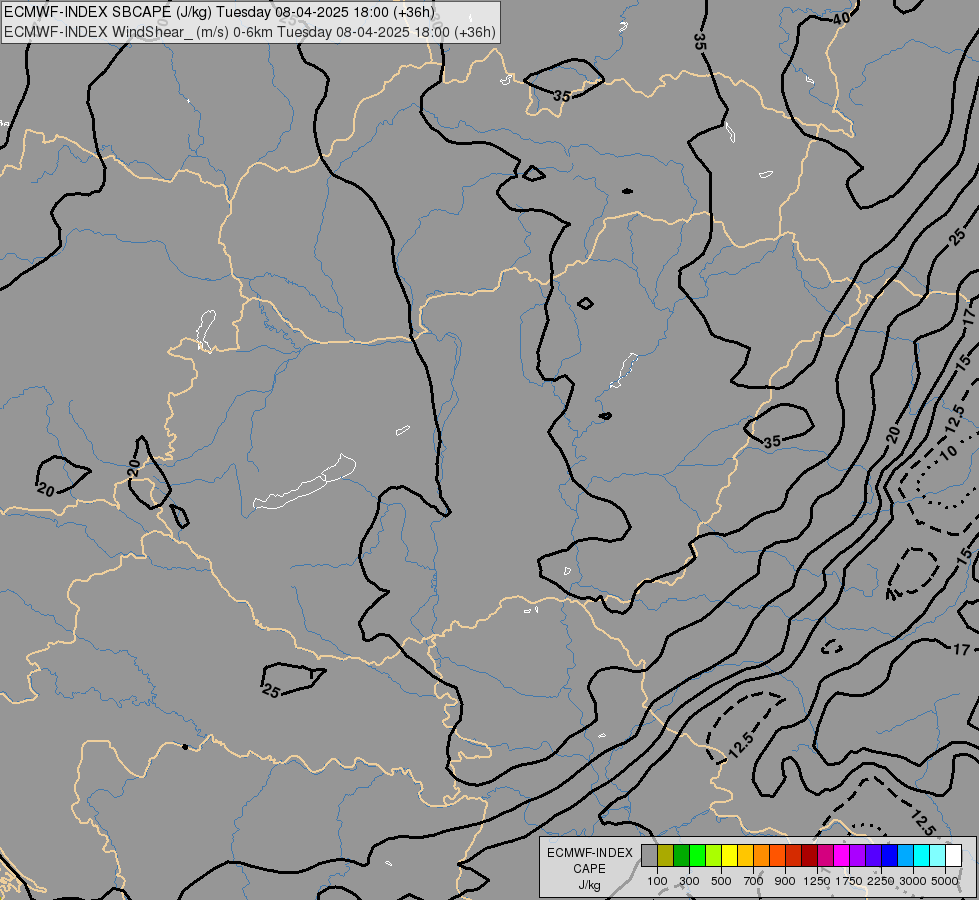Screen dimensions: 979x900
Task: Click the SBCAPE title line at top
Action: pyautogui.click(x=219, y=12)
